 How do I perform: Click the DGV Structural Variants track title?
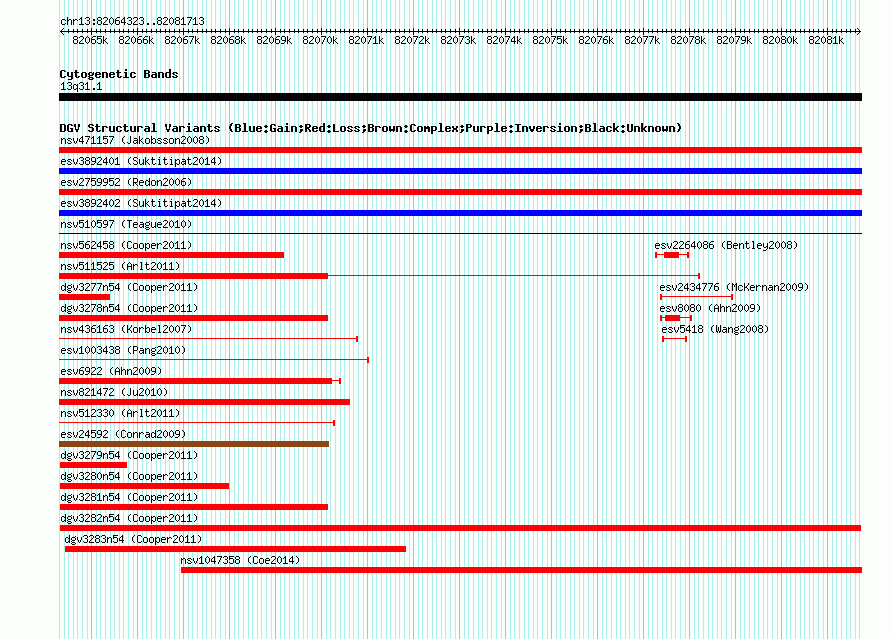point(371,128)
